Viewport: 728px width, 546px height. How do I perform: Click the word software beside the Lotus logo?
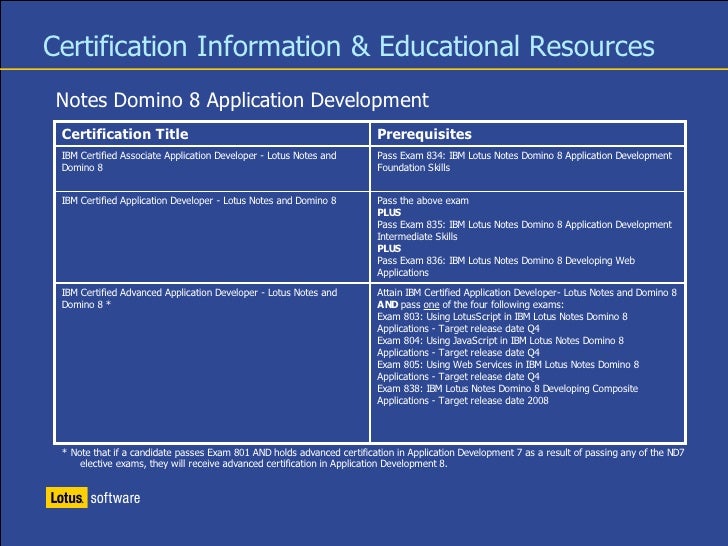115,498
